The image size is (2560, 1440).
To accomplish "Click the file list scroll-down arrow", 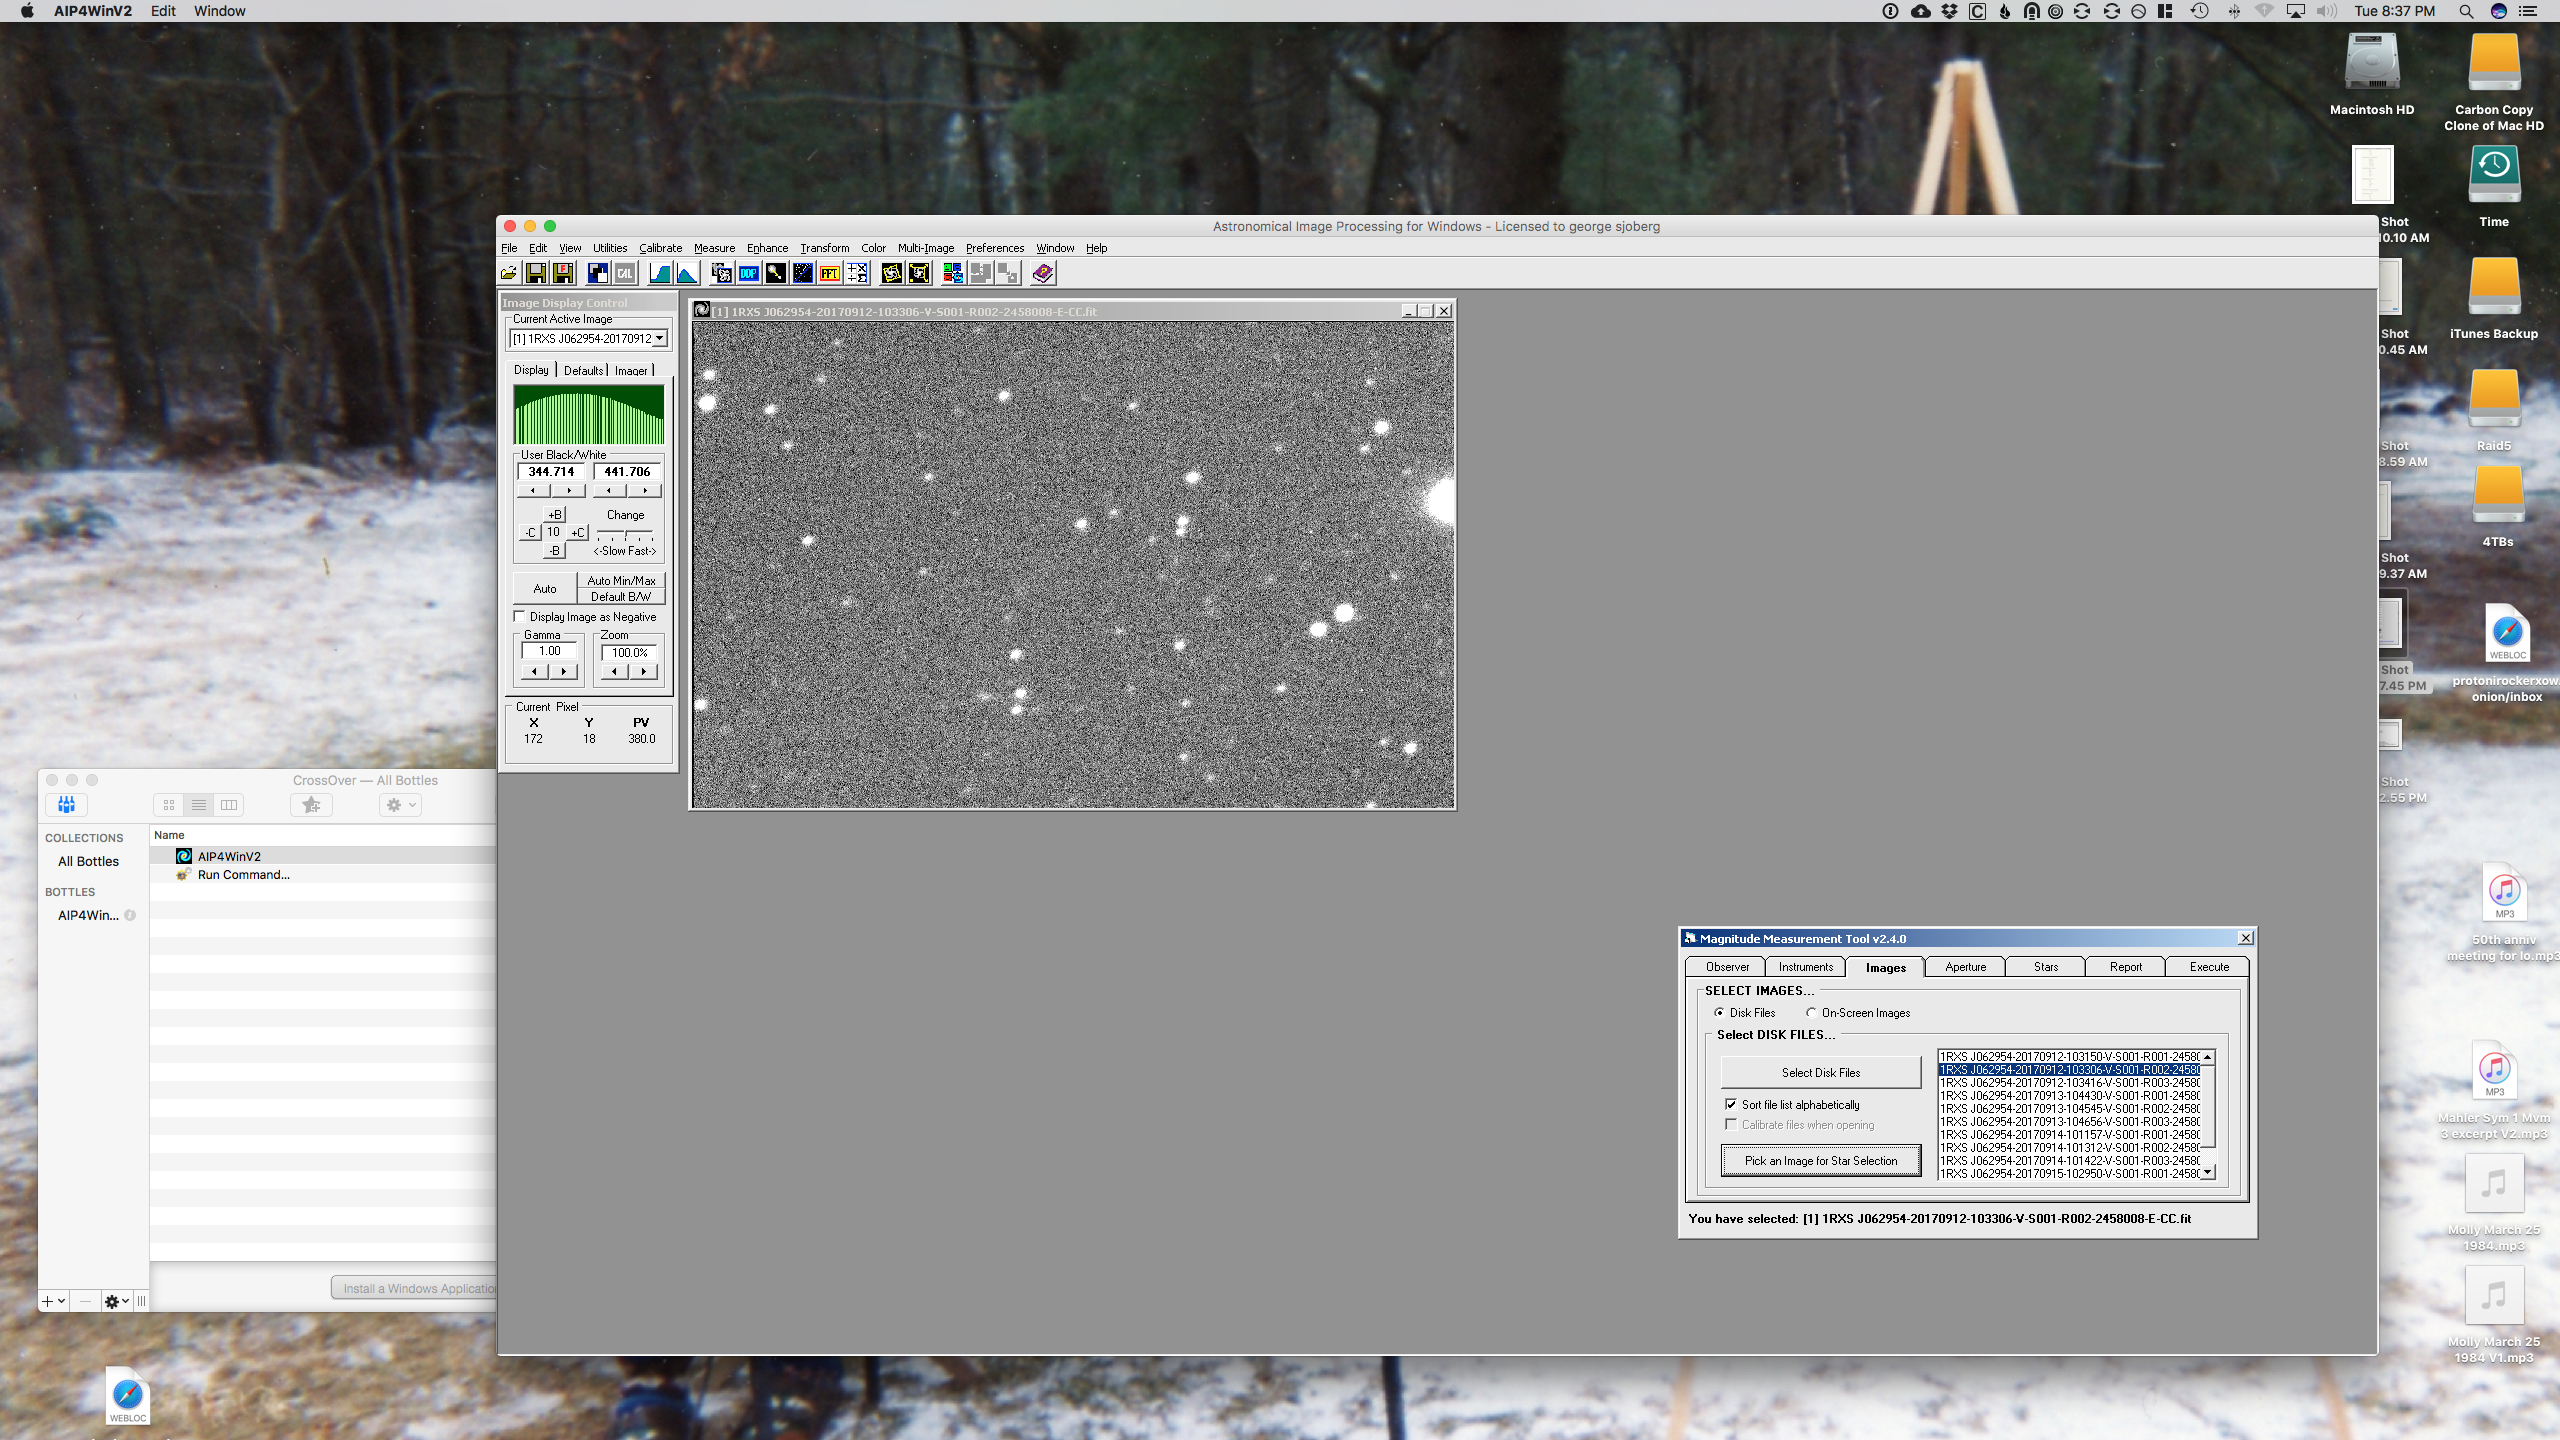I will point(2207,1172).
